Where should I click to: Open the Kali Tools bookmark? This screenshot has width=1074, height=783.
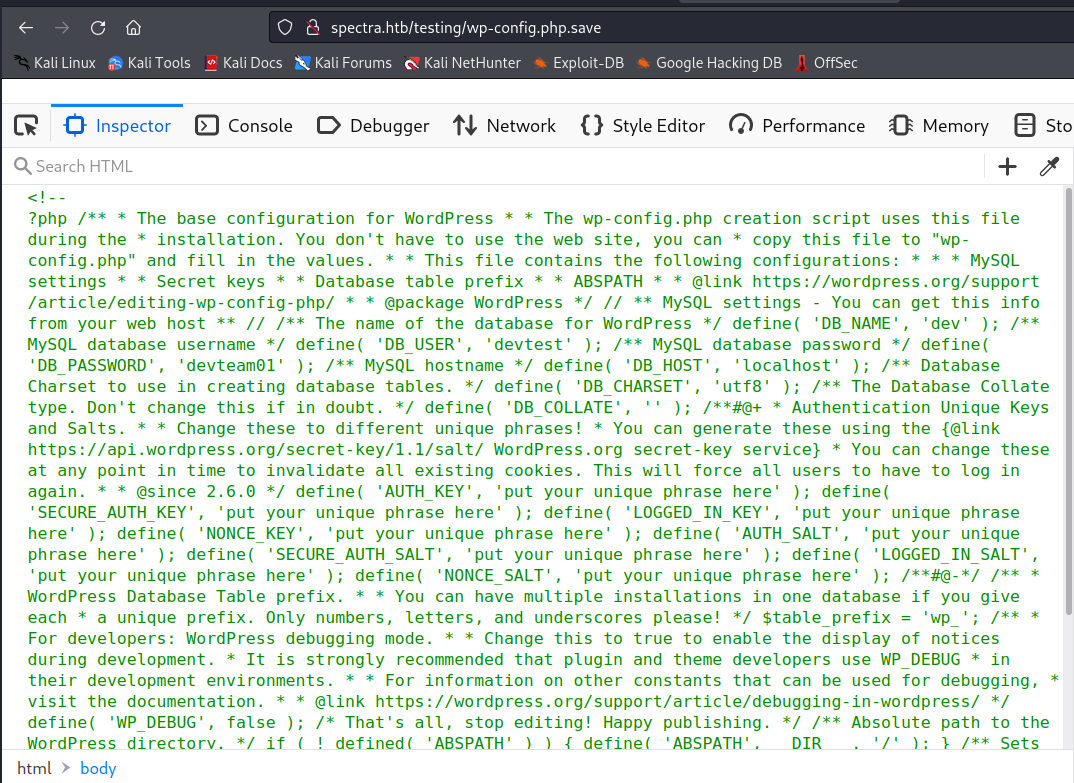click(149, 63)
